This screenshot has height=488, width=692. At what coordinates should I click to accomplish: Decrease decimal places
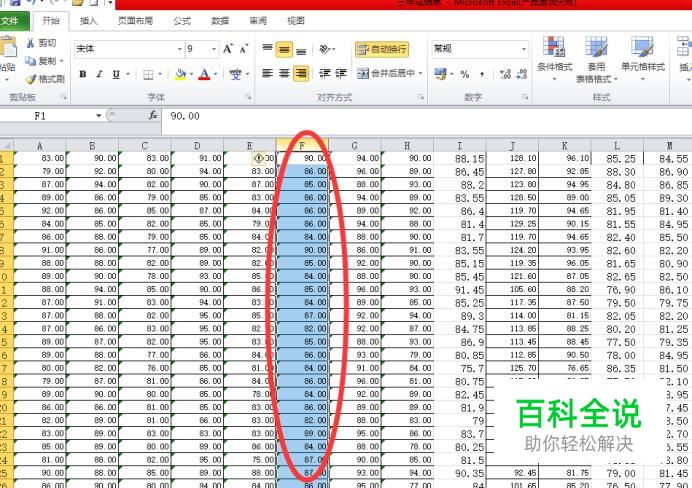click(522, 74)
